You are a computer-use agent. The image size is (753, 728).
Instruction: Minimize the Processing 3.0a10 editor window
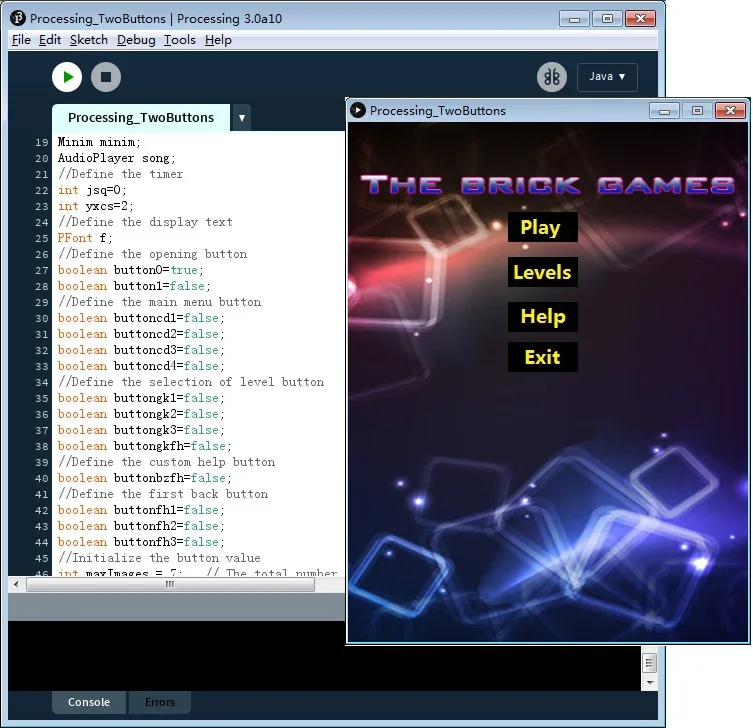(x=574, y=19)
